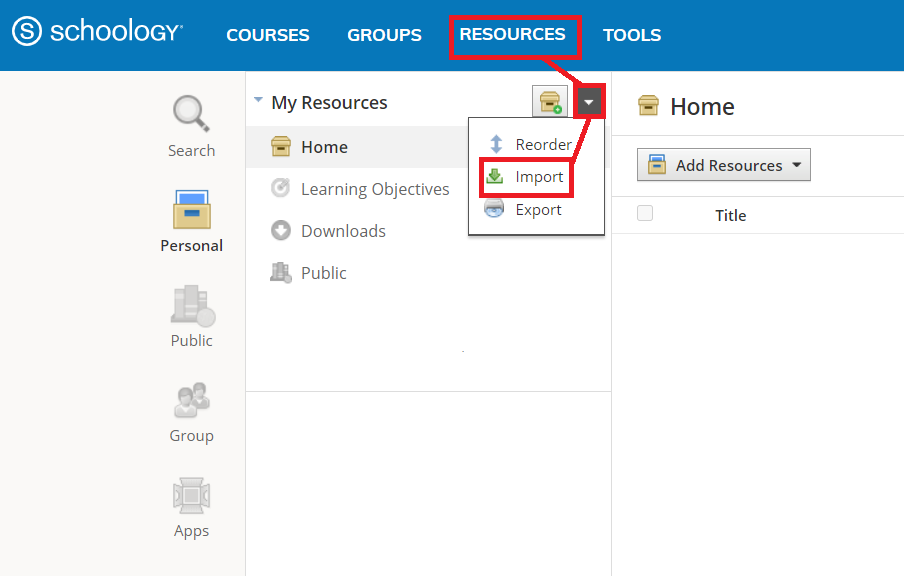Open the GROUPS menu

(x=385, y=35)
